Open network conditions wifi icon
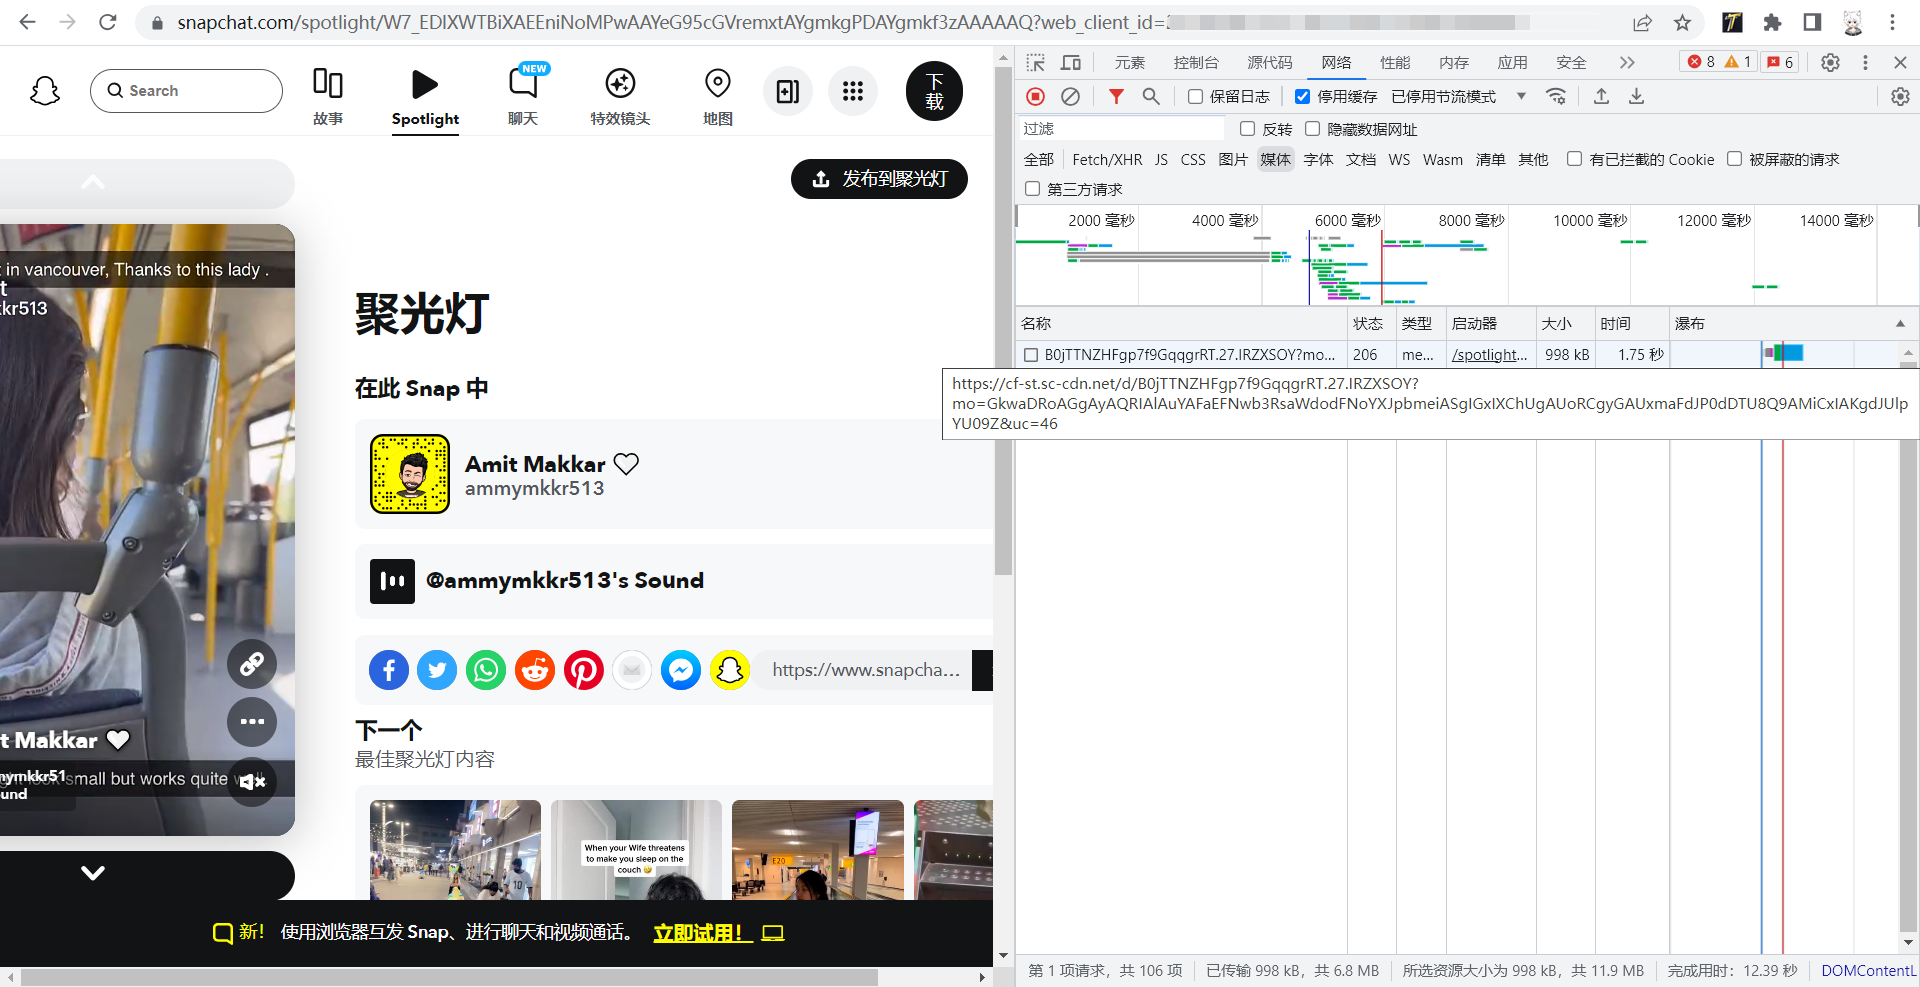Image resolution: width=1920 pixels, height=987 pixels. pos(1556,96)
